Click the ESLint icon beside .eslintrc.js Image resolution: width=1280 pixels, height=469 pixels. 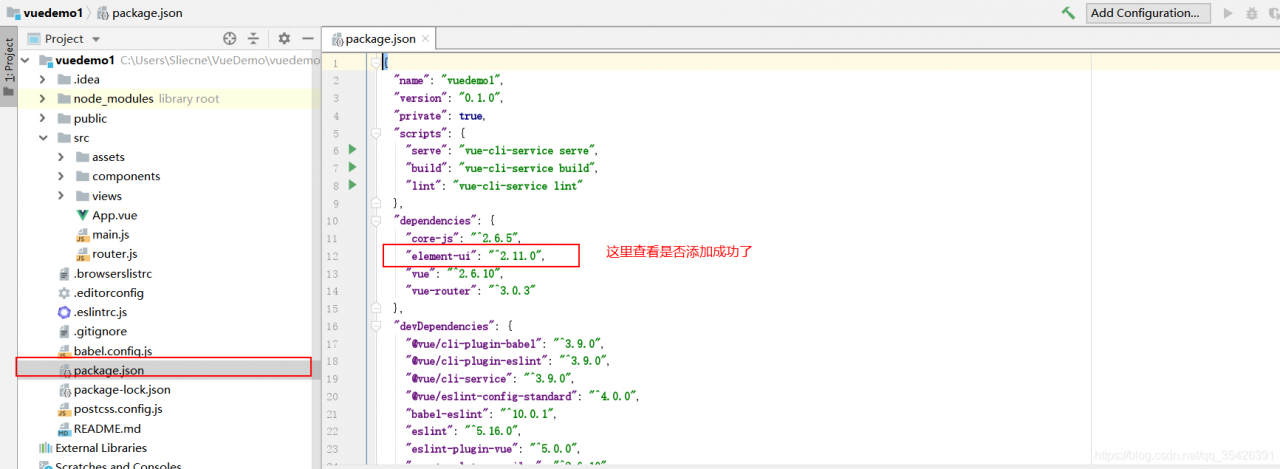click(x=64, y=312)
